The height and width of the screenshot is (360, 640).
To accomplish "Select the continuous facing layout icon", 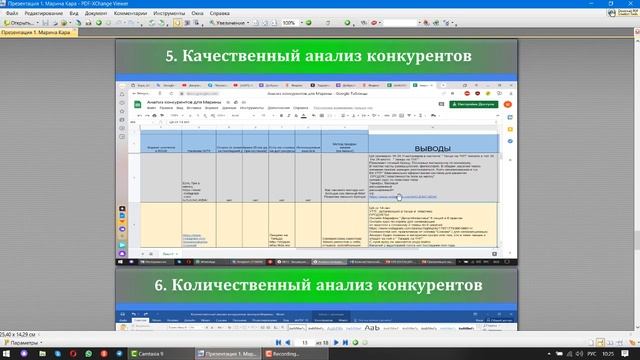I will pos(619,342).
